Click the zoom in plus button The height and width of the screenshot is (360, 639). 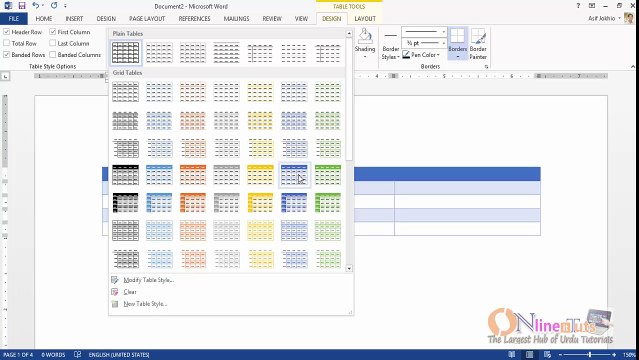(x=614, y=355)
